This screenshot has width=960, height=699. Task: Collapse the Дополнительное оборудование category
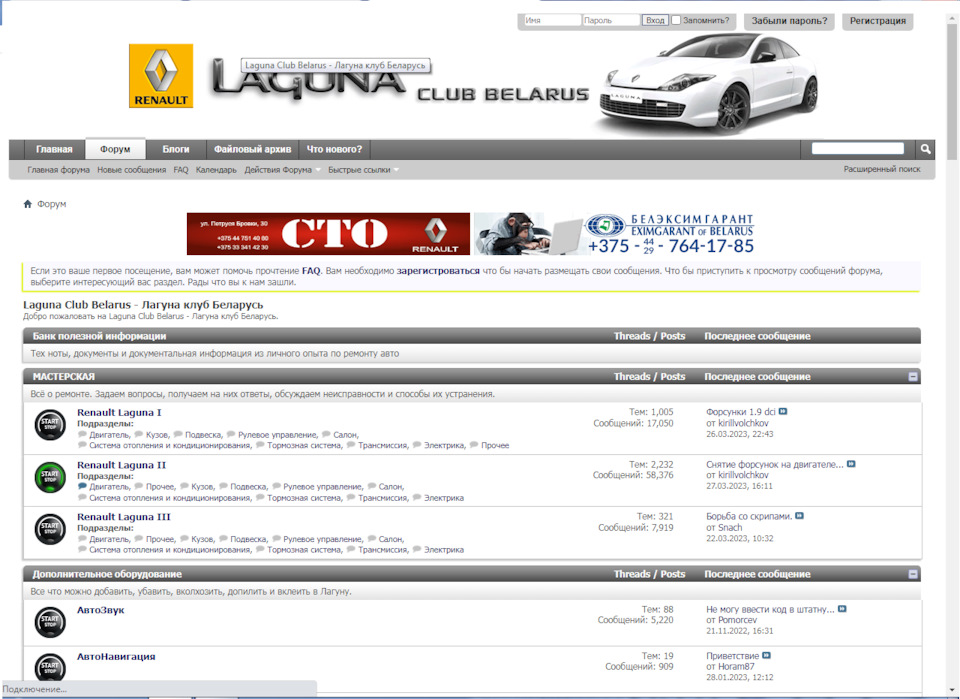pos(913,574)
